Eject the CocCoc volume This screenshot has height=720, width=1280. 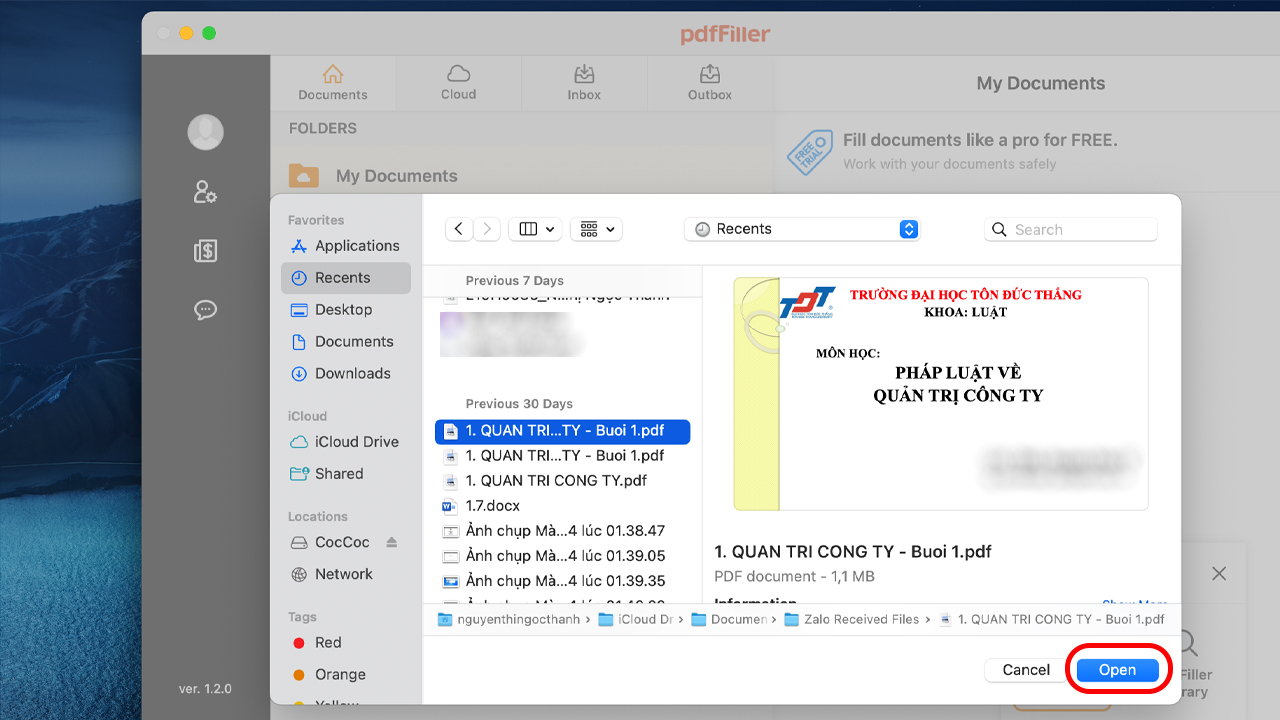coord(392,542)
